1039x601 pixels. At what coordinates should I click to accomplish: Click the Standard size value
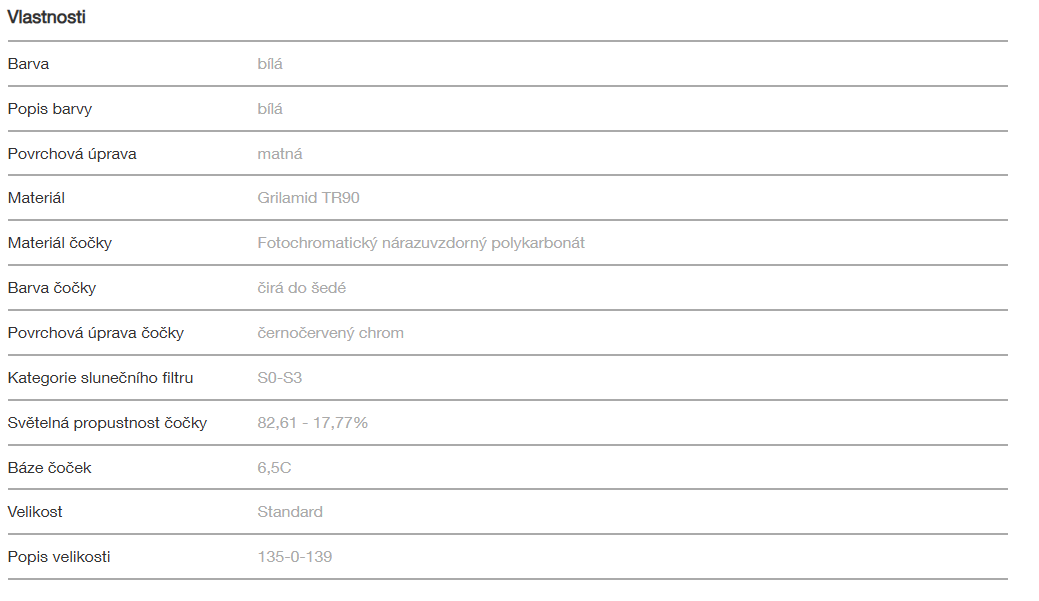click(290, 512)
